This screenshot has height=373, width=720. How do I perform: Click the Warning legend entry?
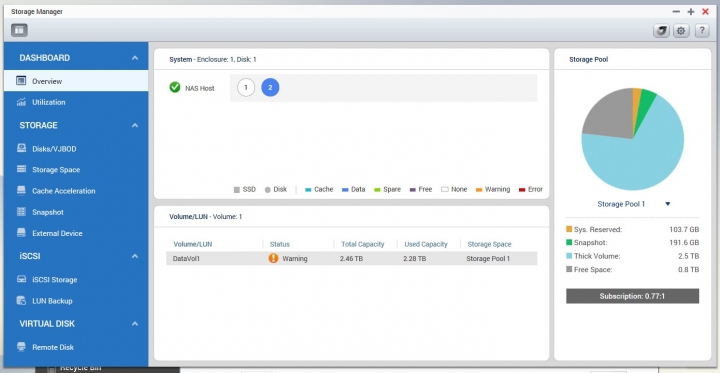coord(493,189)
